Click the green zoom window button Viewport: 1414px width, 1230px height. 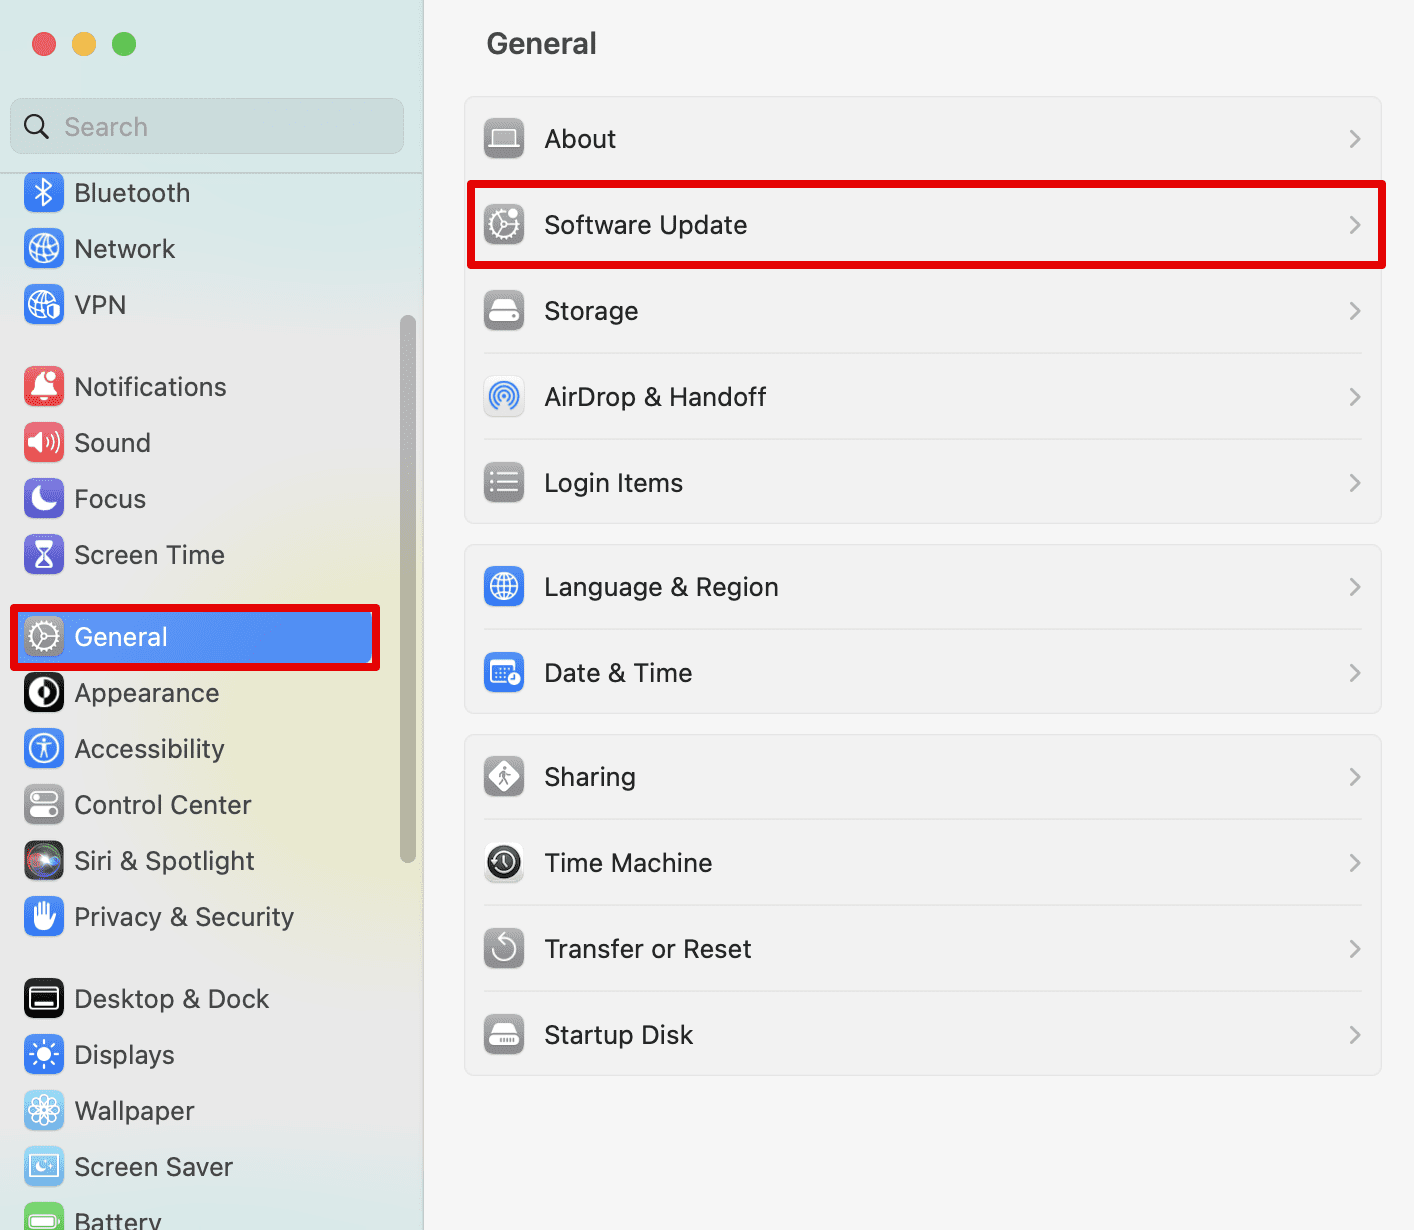[x=124, y=44]
